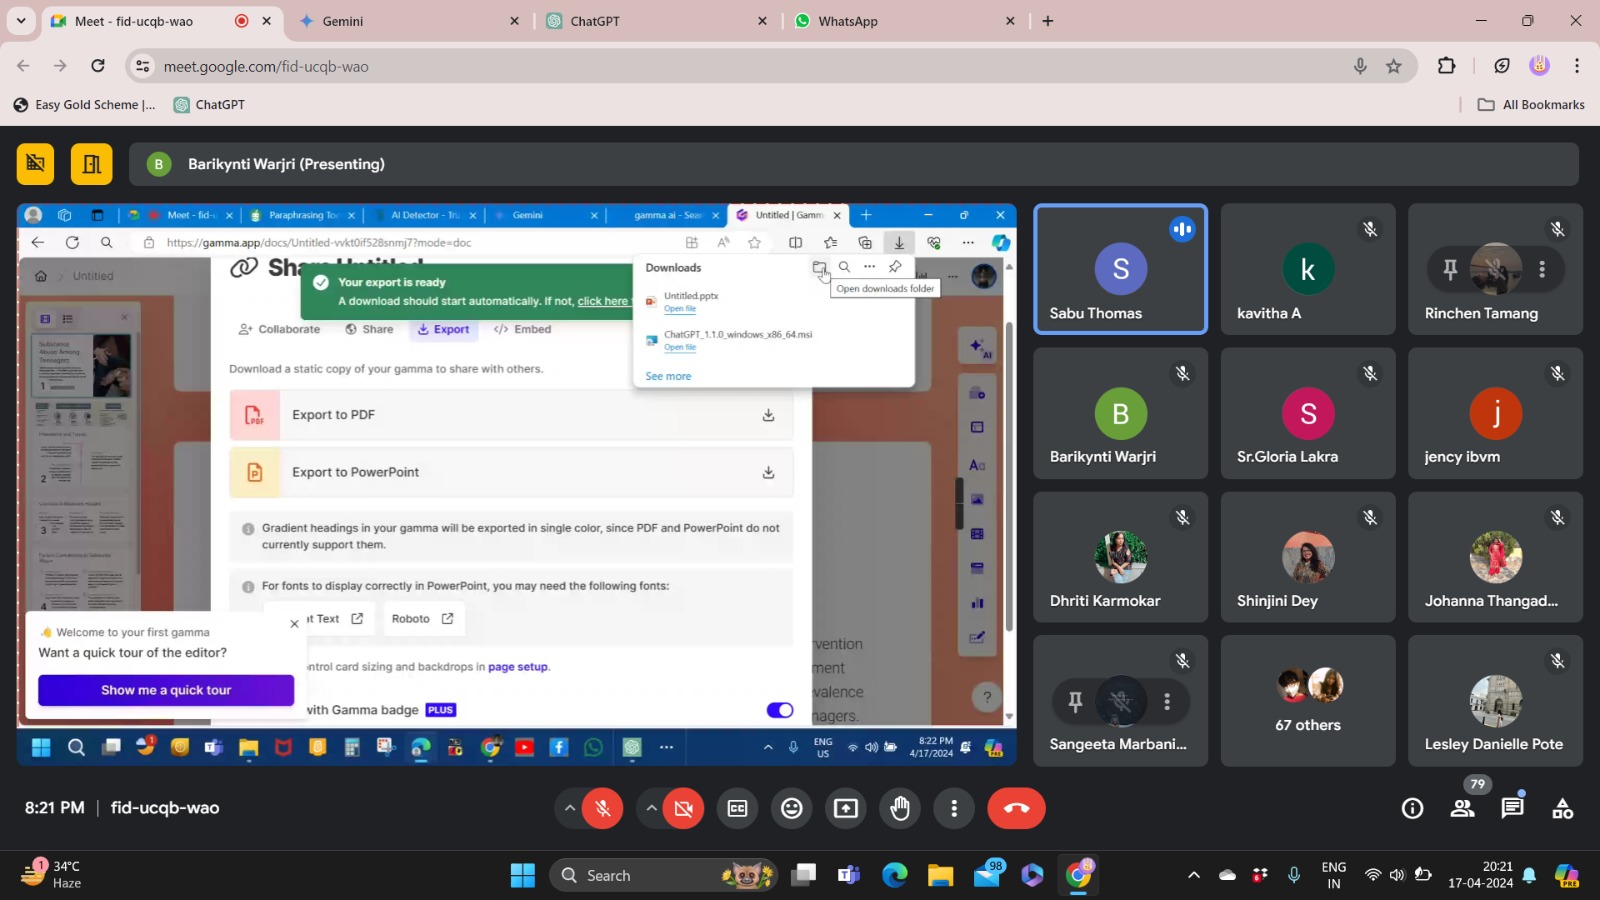Click the red leave call button
1600x900 pixels.
point(1016,809)
